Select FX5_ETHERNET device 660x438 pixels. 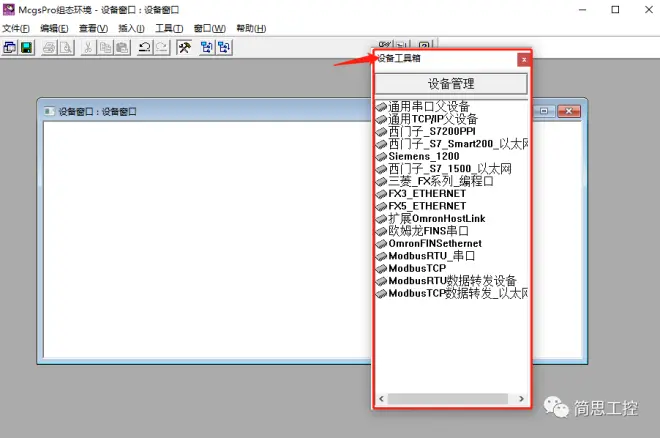[x=421, y=206]
